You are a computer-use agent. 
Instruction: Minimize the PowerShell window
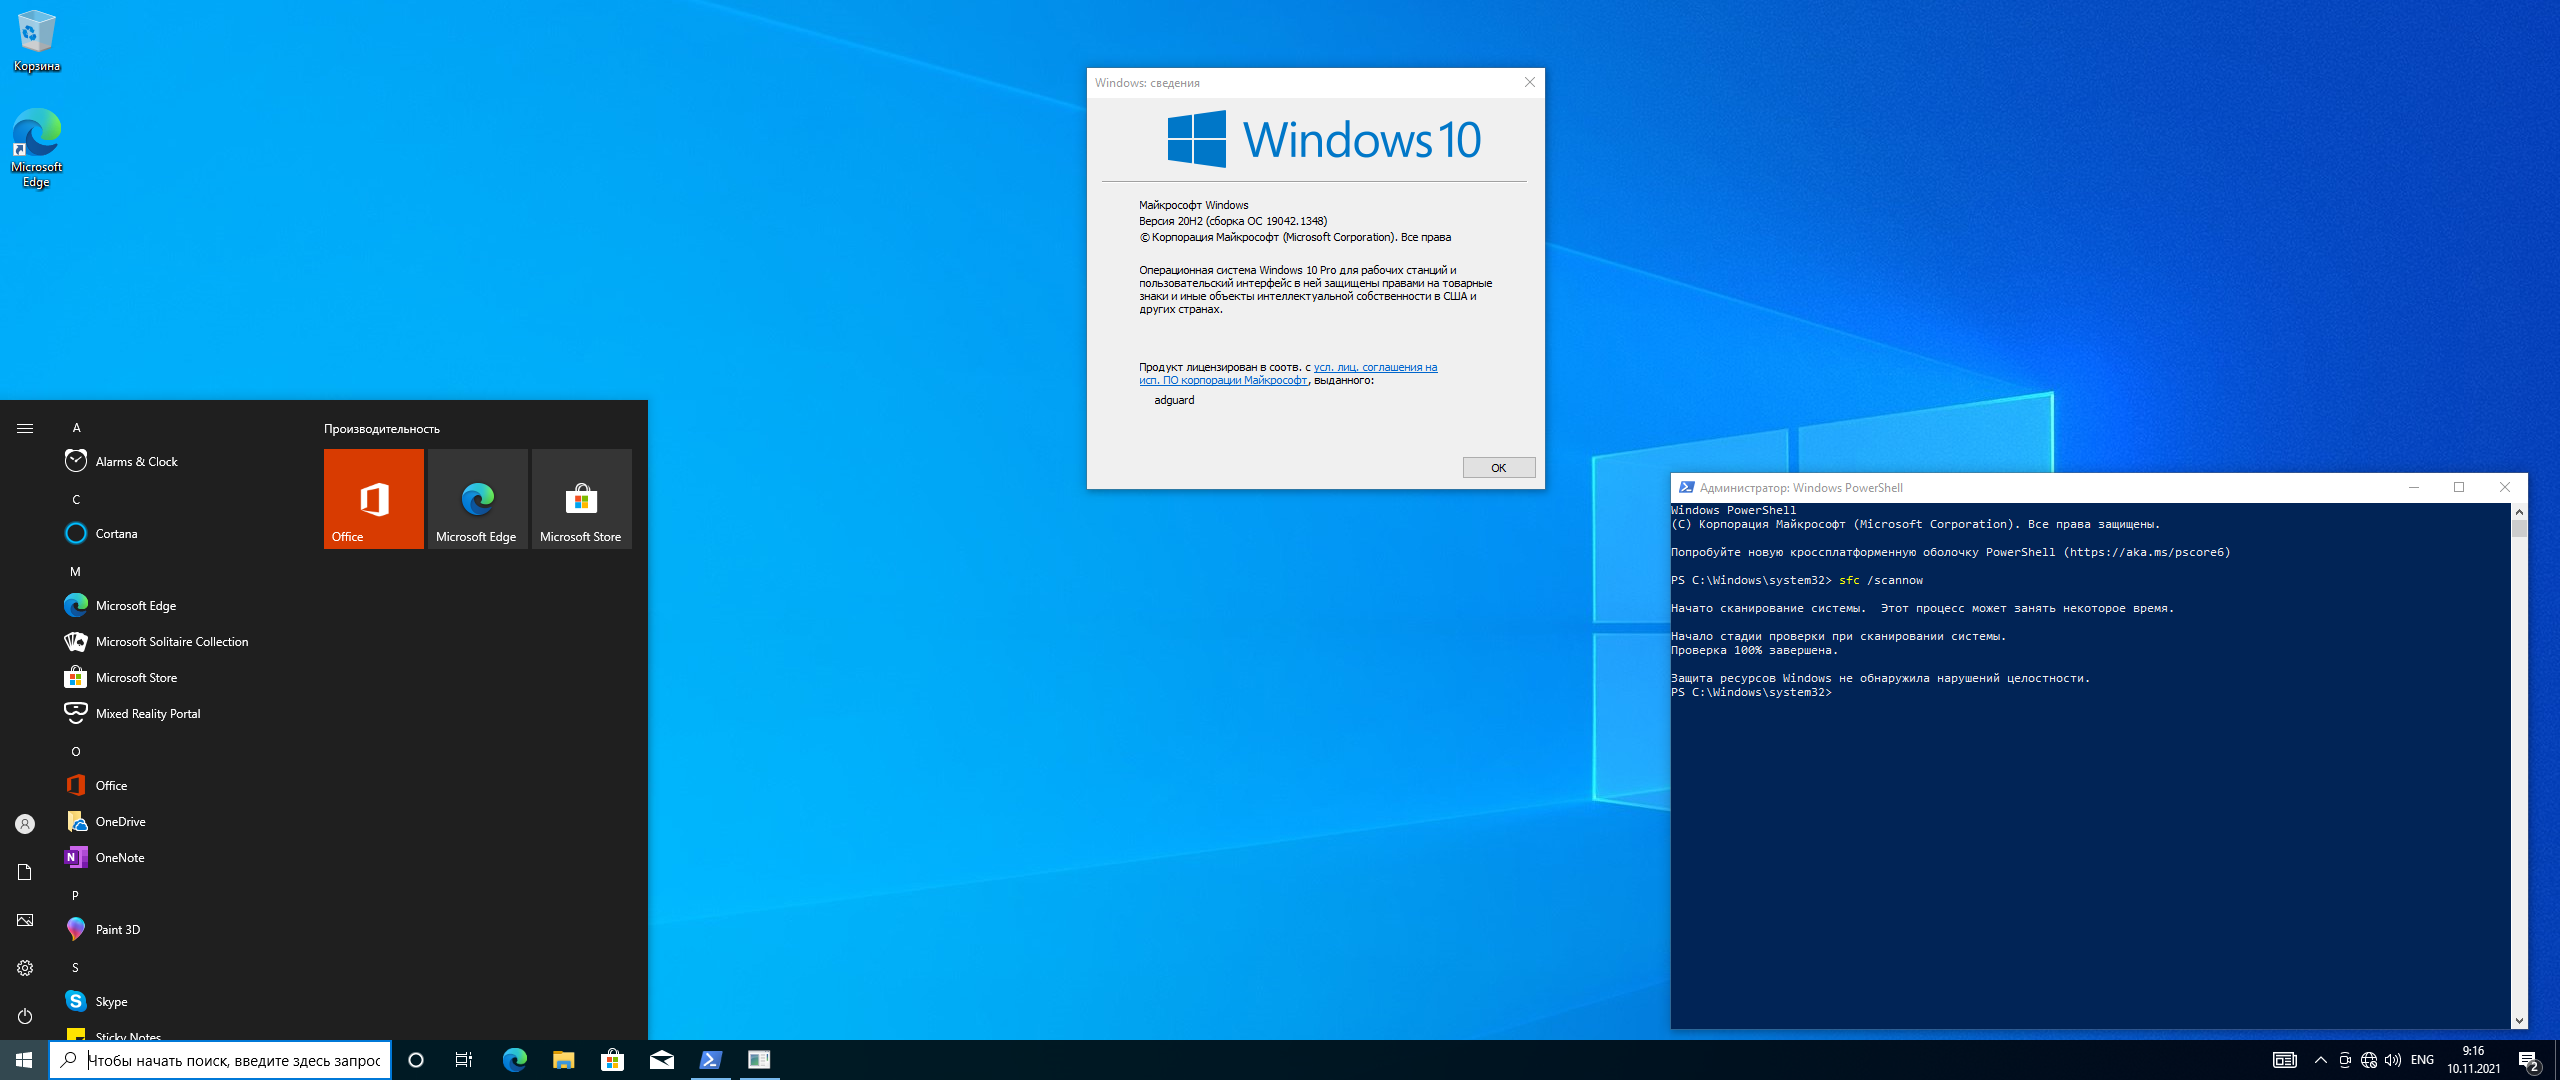tap(2414, 488)
